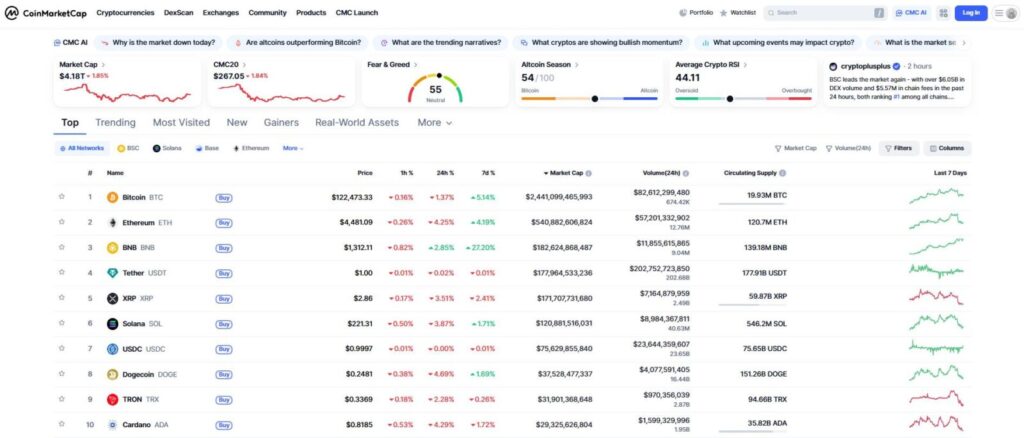Ask "Why is the market down today?"
This screenshot has height=438, width=1024.
(x=158, y=42)
